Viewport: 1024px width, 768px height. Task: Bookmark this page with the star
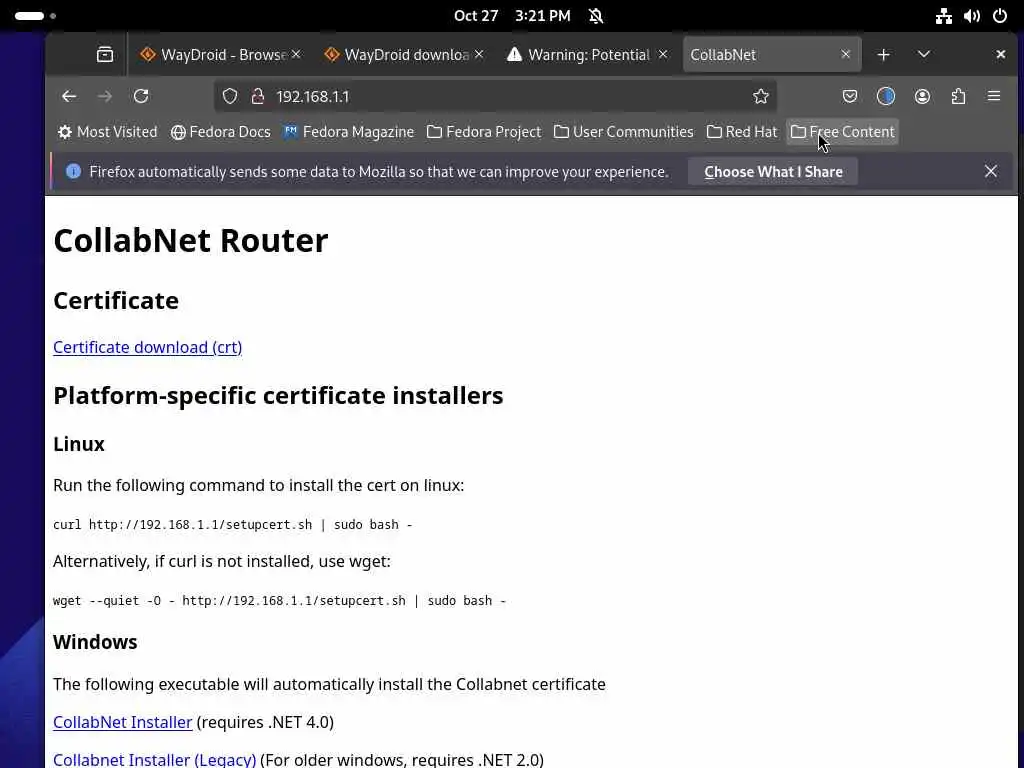pos(760,97)
